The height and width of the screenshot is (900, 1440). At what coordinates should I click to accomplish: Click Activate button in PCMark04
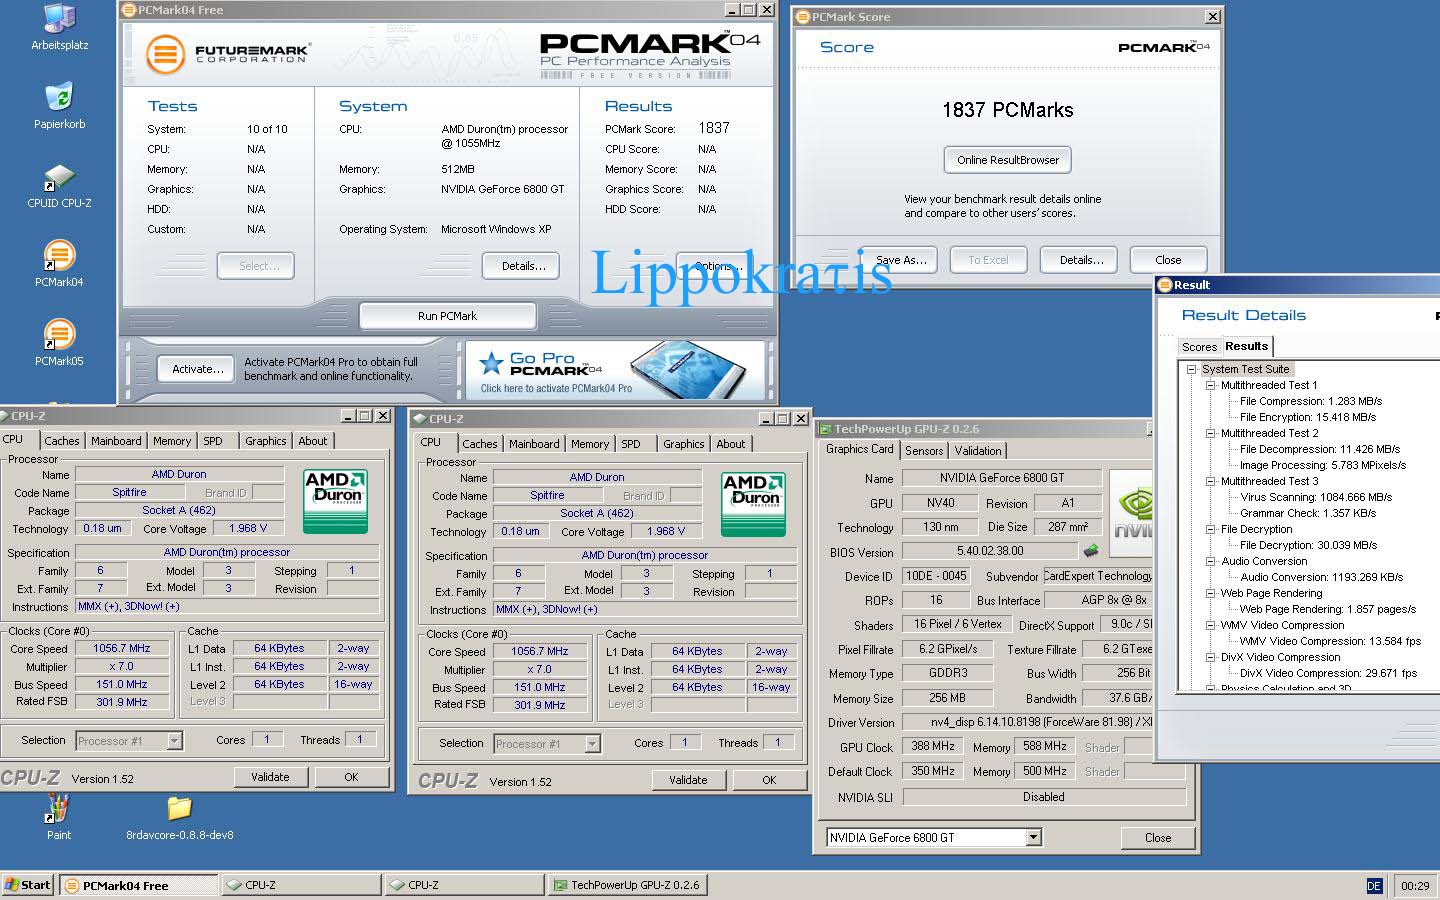tap(197, 369)
